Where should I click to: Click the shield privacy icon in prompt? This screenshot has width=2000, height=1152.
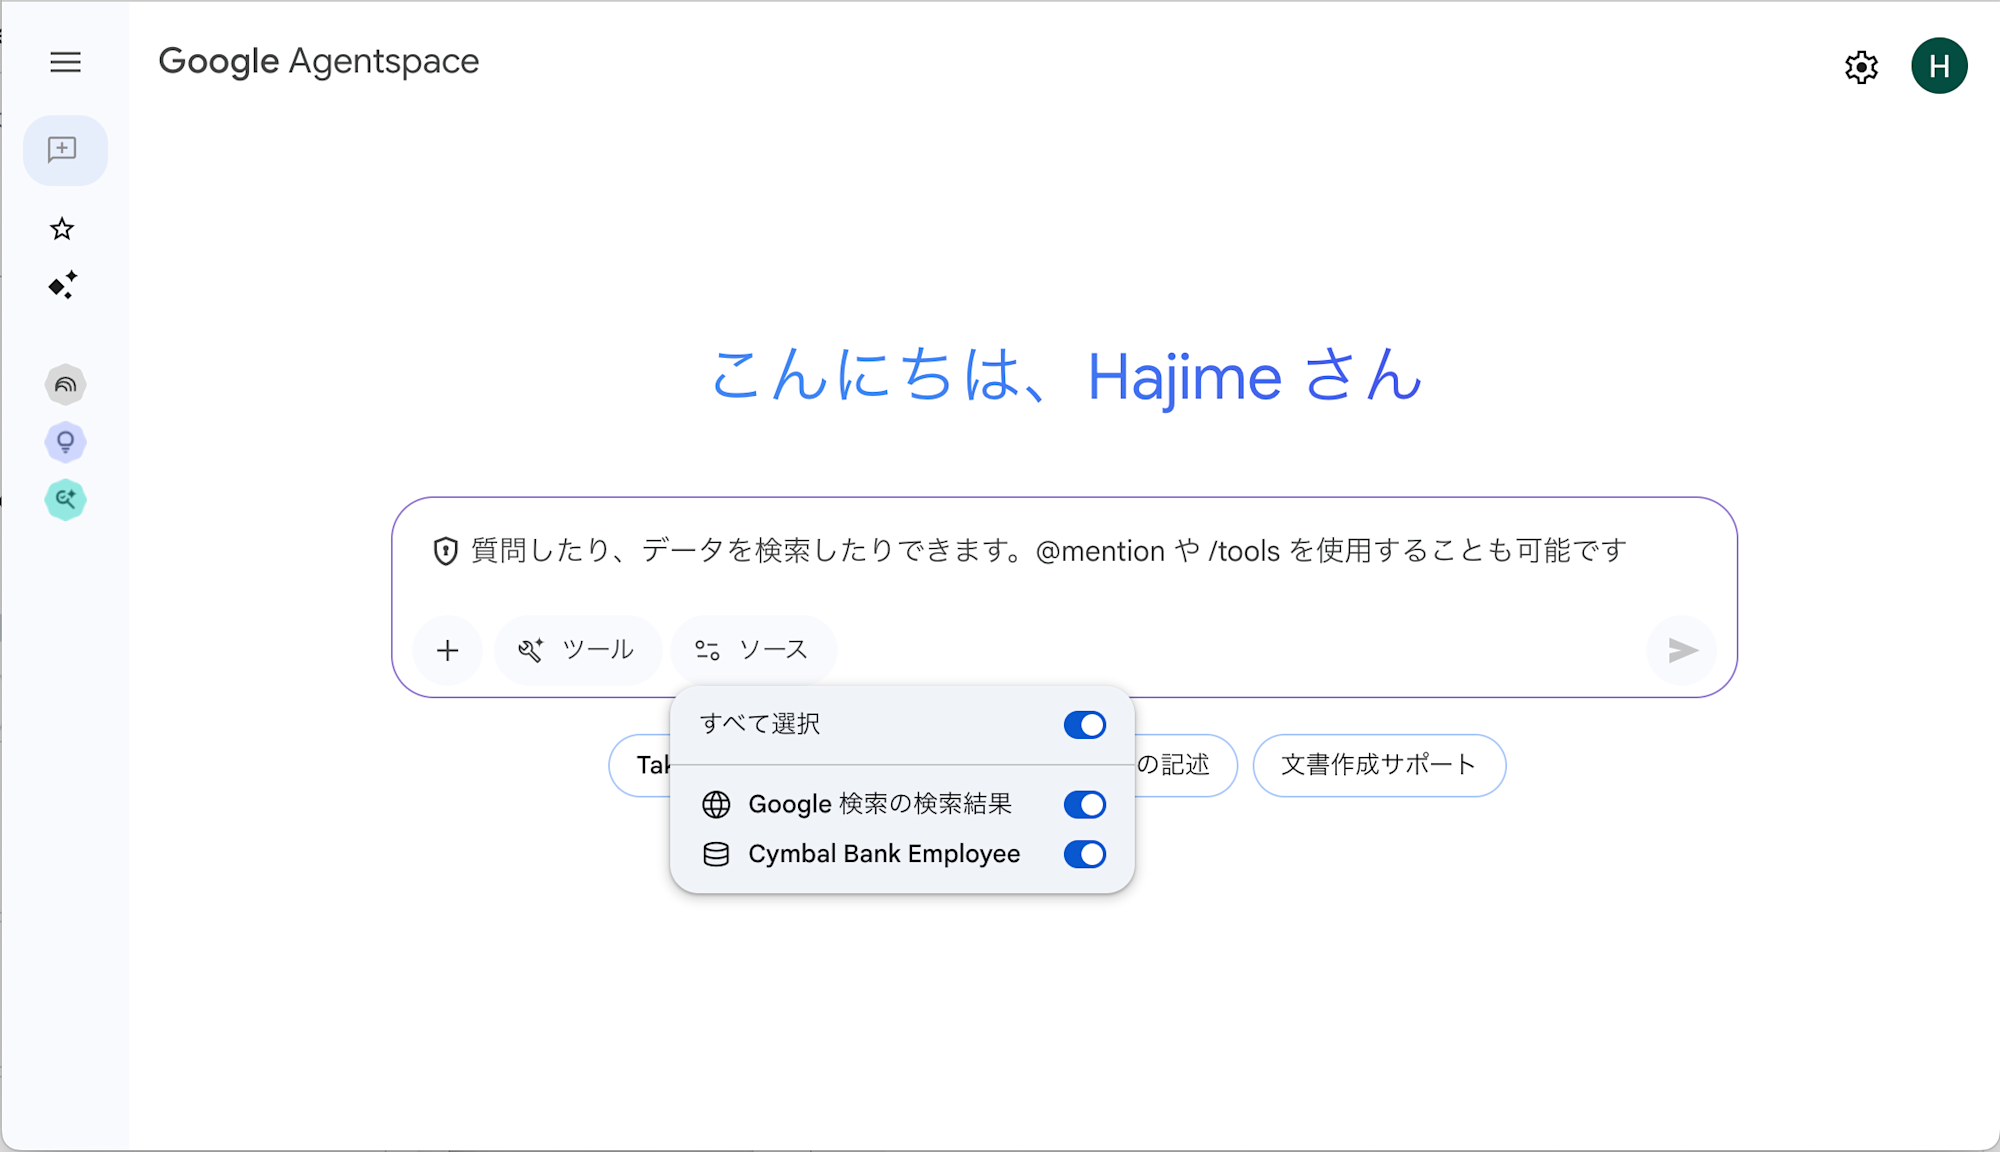click(445, 551)
